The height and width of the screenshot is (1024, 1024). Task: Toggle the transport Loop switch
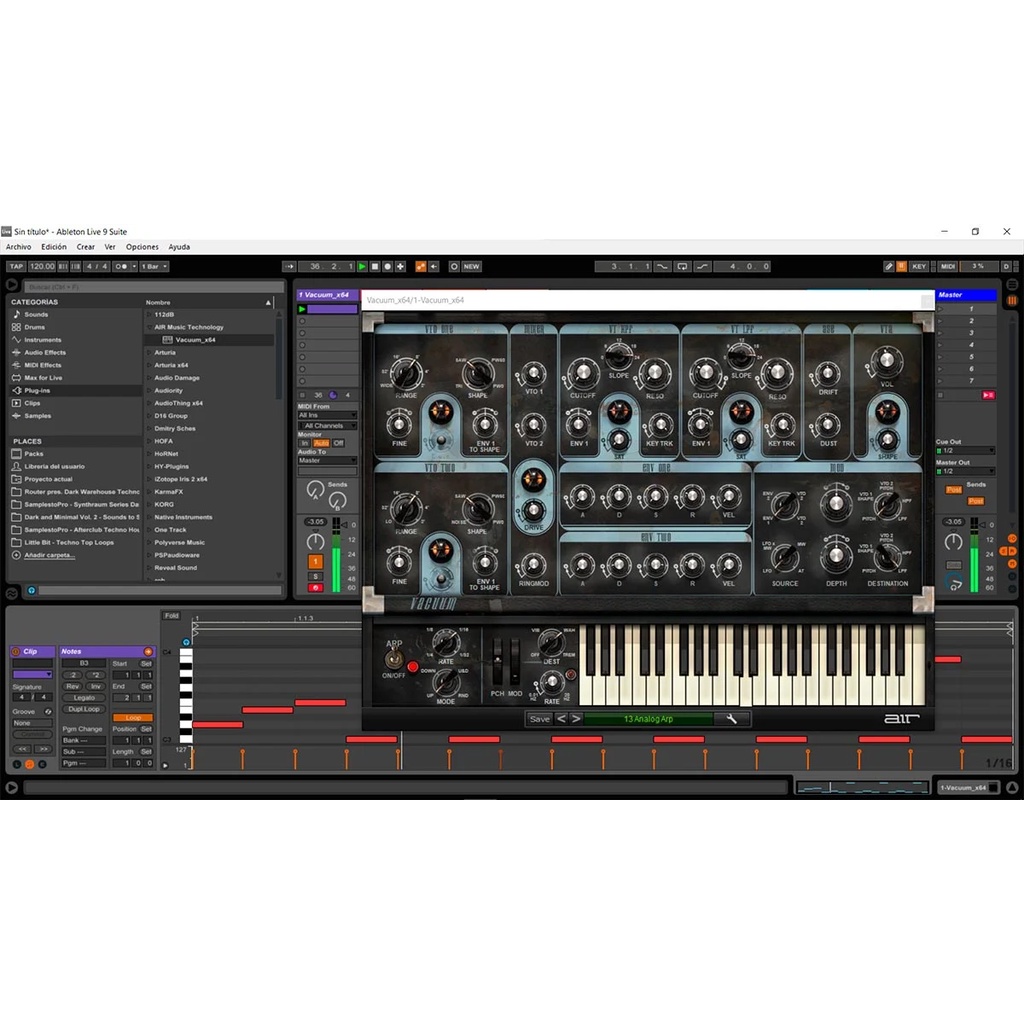682,266
